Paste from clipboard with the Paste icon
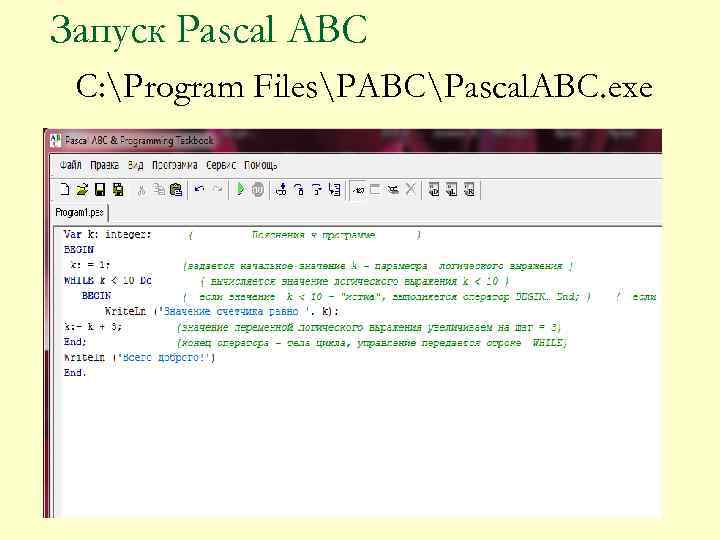The height and width of the screenshot is (540, 720). [x=176, y=190]
